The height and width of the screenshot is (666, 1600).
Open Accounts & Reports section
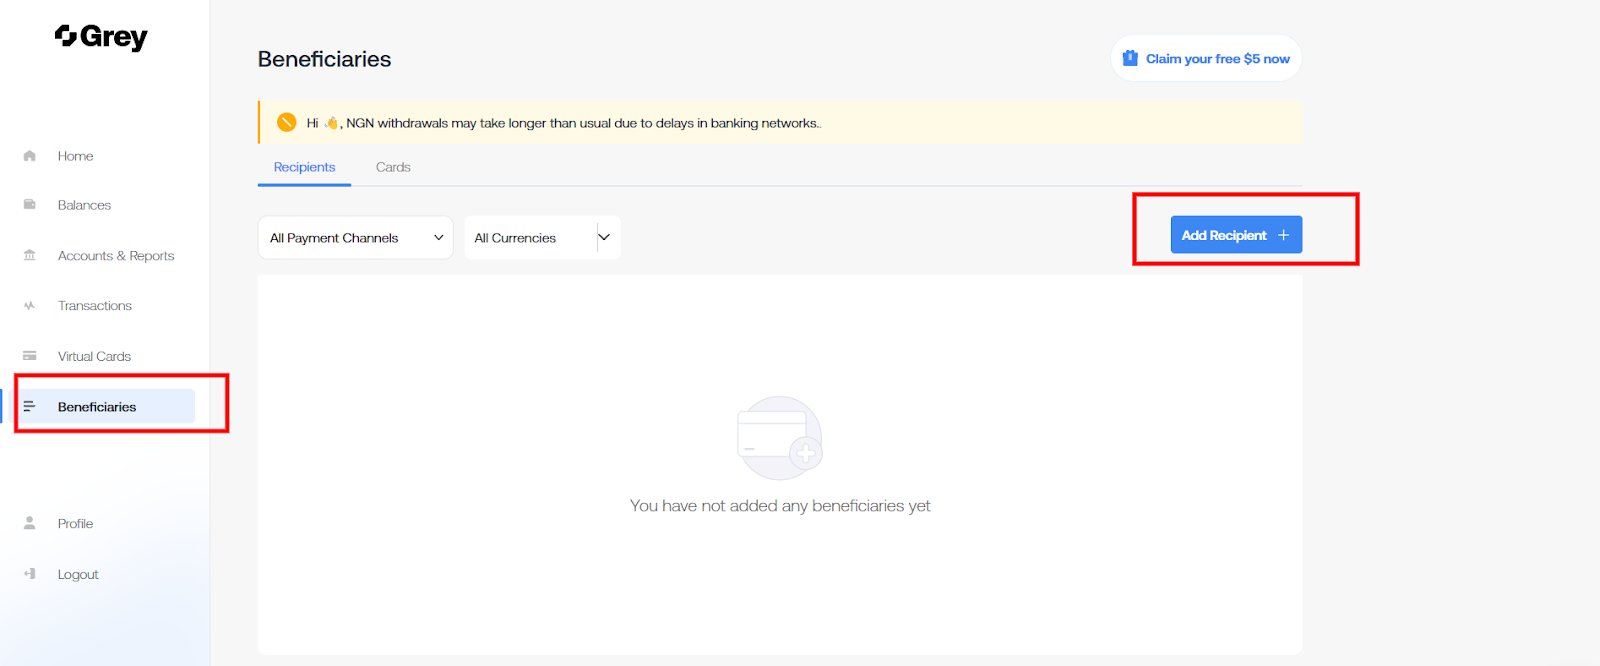pyautogui.click(x=116, y=256)
